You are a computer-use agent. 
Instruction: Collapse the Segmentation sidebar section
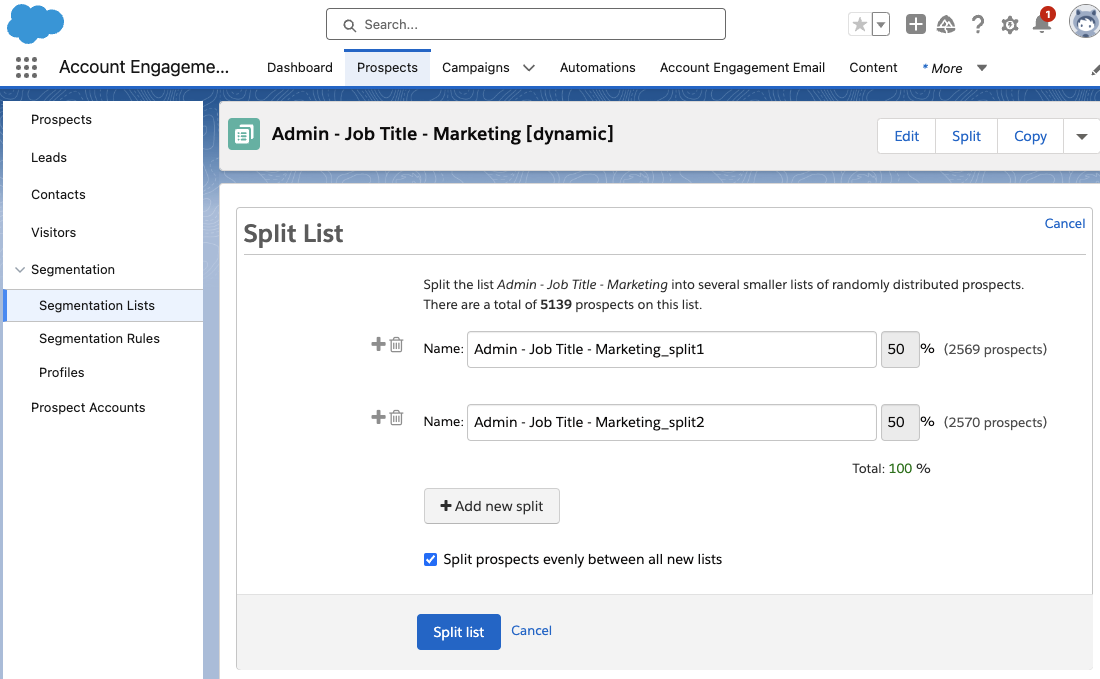[x=20, y=269]
